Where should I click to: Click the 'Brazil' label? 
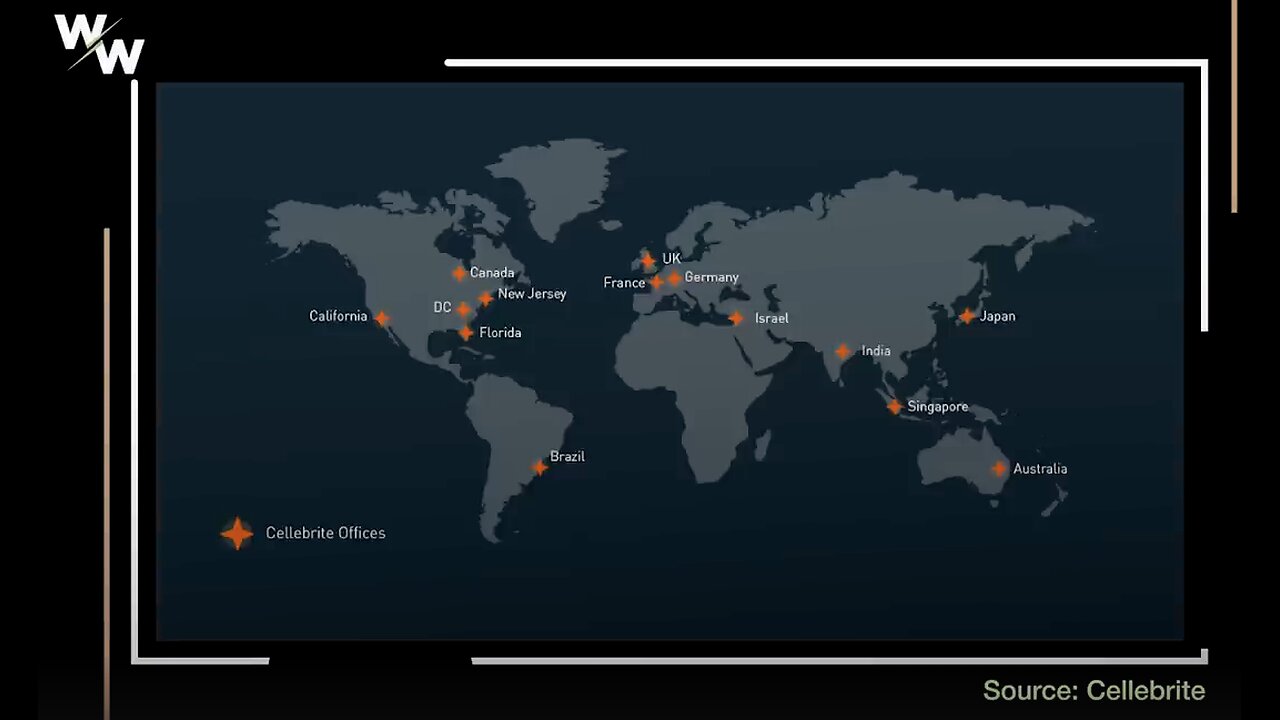pos(567,457)
